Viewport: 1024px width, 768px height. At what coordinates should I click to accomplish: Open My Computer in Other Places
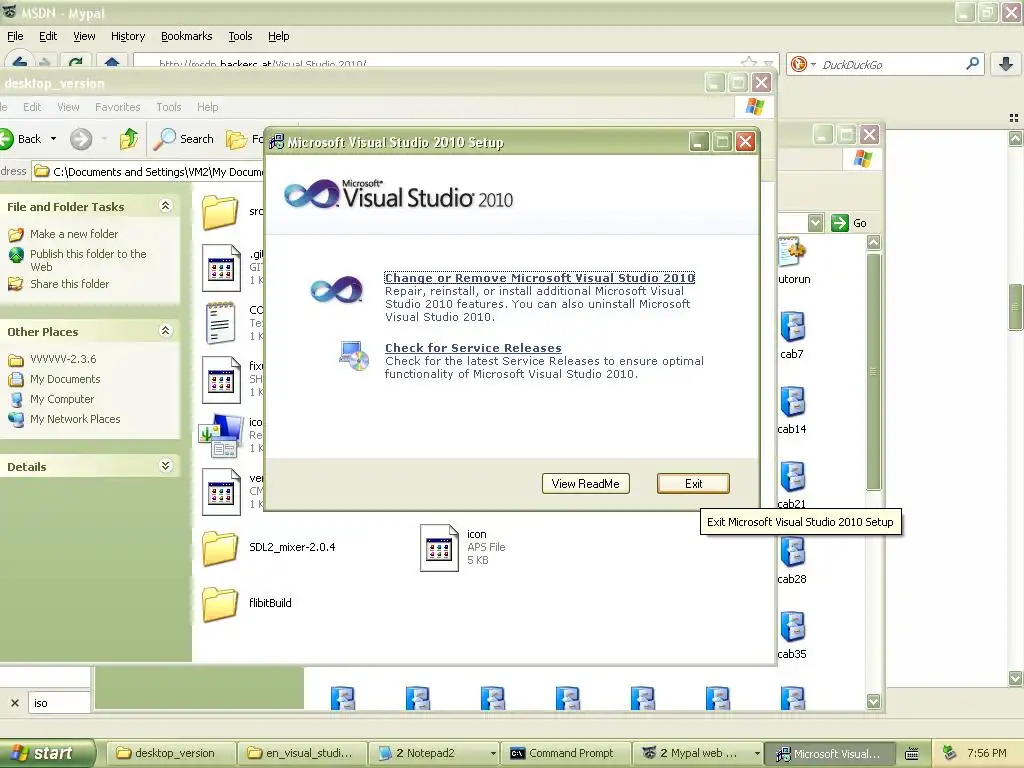tap(61, 399)
